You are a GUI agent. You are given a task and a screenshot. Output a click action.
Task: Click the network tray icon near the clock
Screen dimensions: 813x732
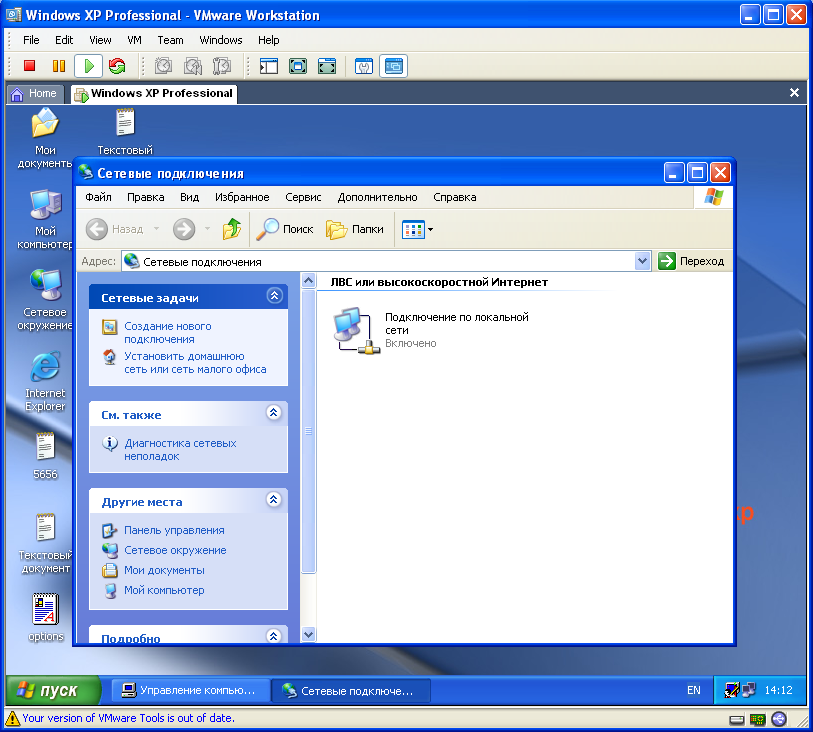pos(749,690)
